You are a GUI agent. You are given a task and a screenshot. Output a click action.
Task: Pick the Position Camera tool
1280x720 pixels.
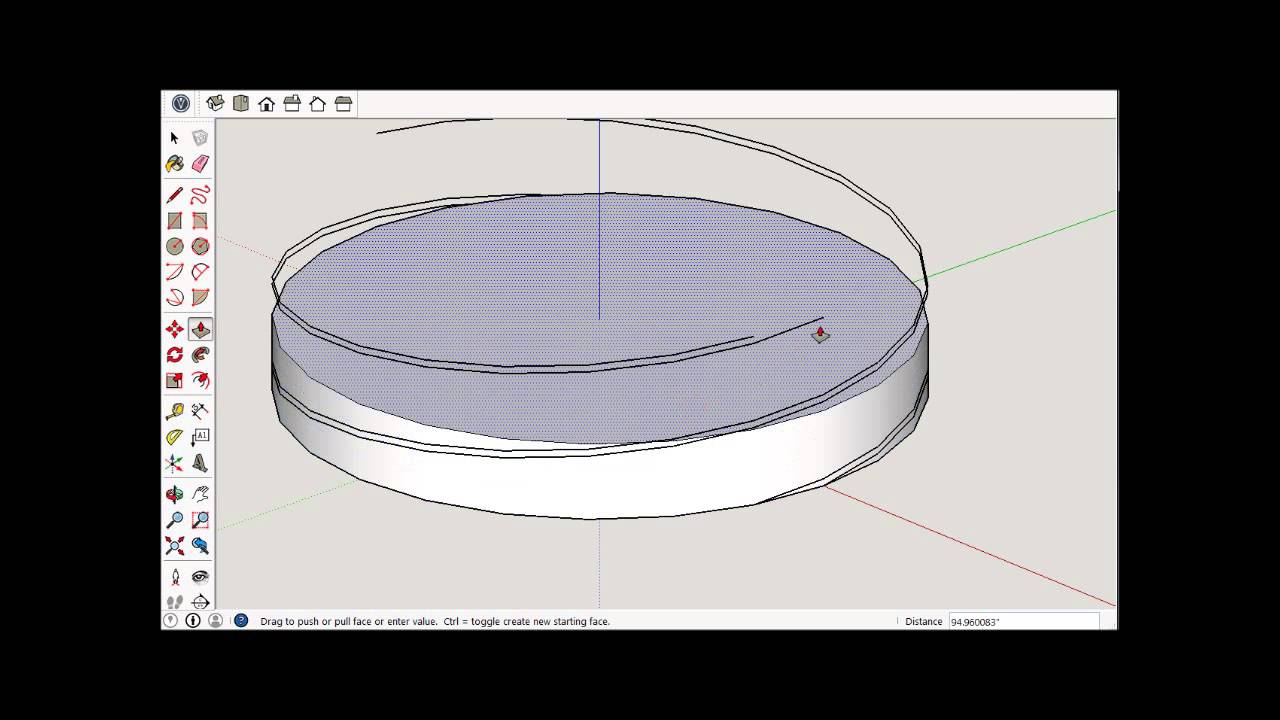[175, 577]
